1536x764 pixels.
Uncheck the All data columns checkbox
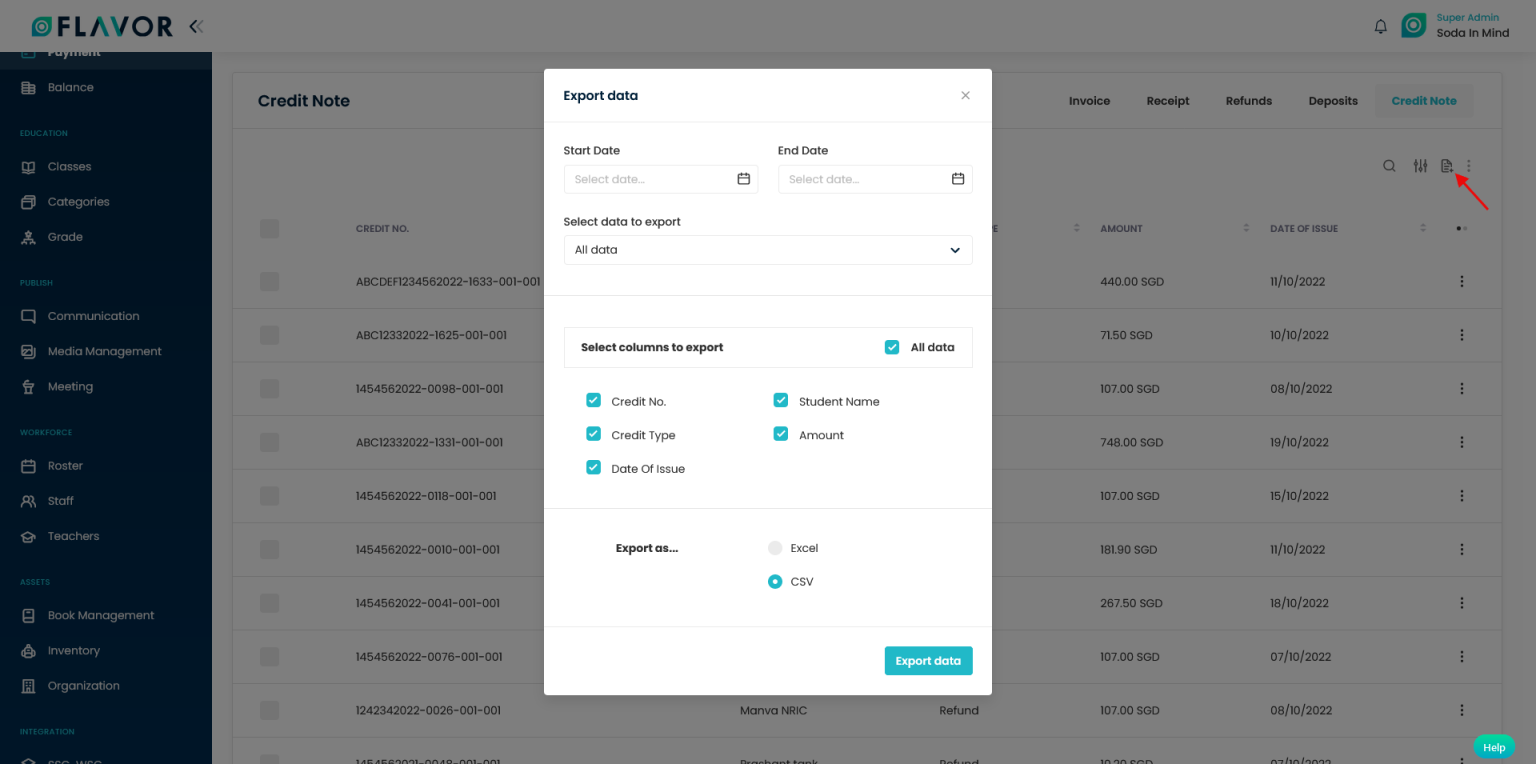(892, 348)
